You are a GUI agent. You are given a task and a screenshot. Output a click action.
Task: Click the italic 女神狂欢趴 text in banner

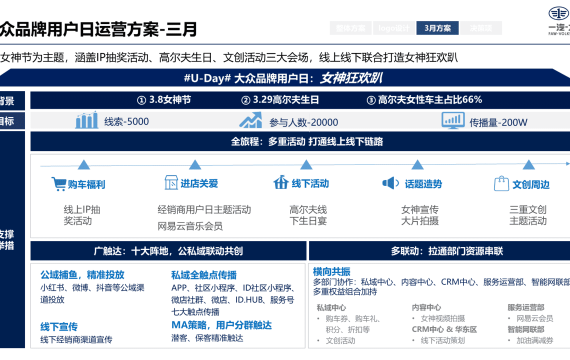(351, 78)
